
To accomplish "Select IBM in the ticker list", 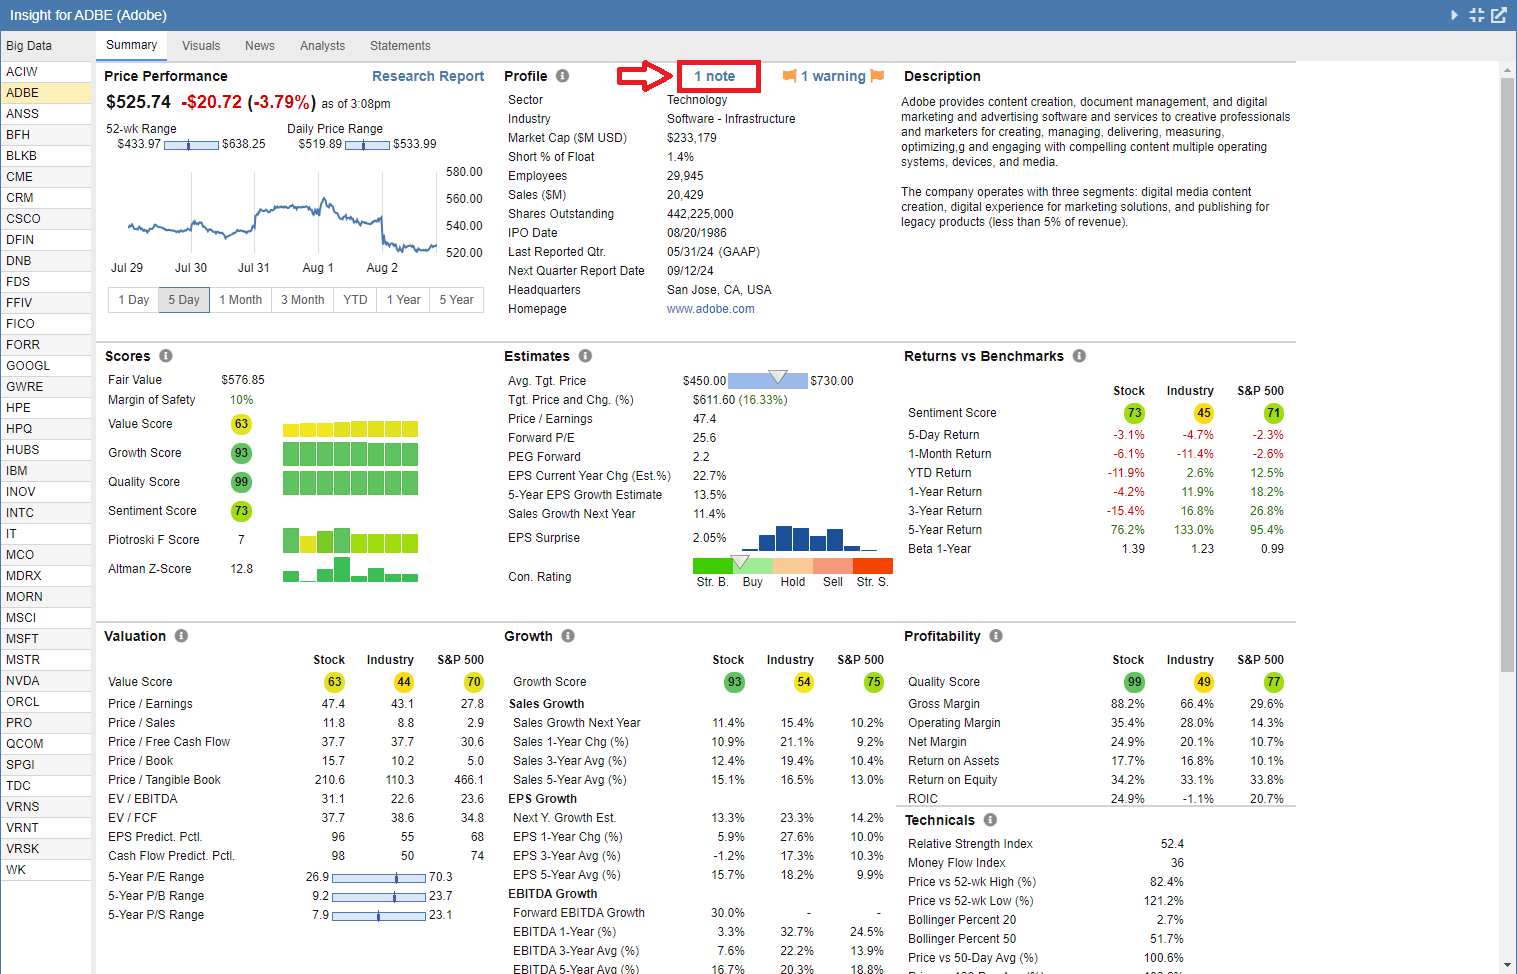I will pos(46,471).
